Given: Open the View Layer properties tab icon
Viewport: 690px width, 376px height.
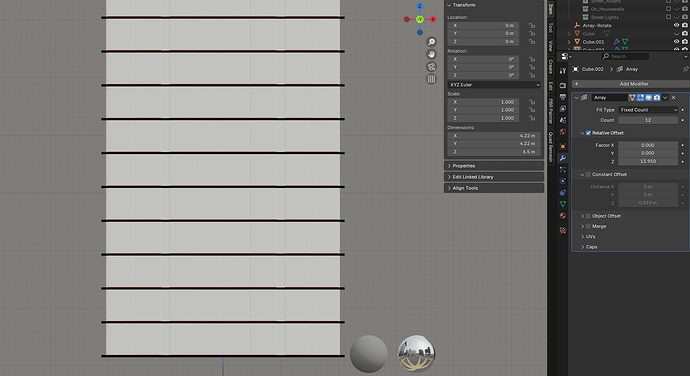Looking at the screenshot, I should tap(562, 108).
